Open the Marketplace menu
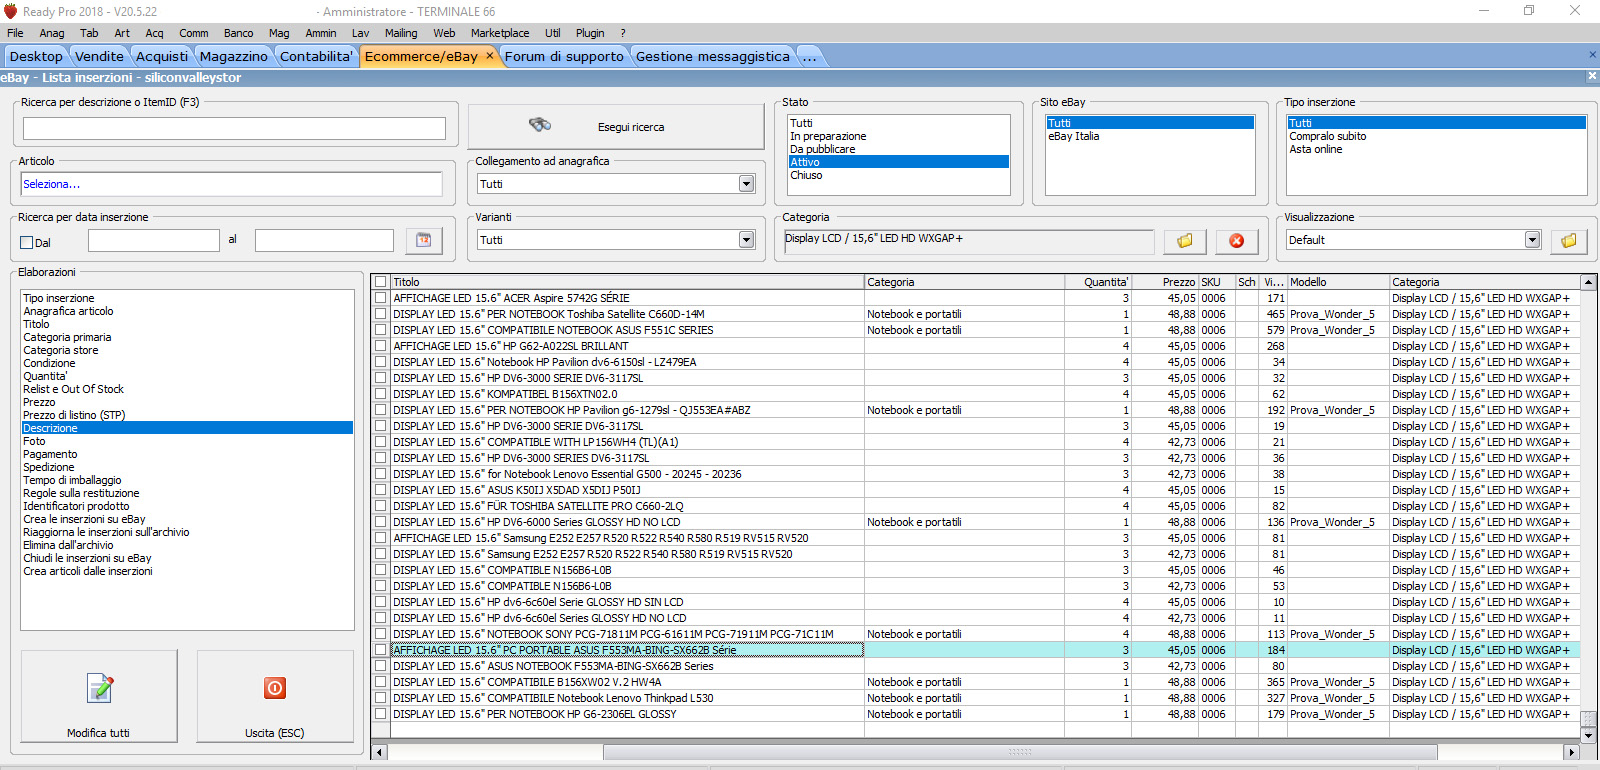1600x770 pixels. click(x=500, y=33)
